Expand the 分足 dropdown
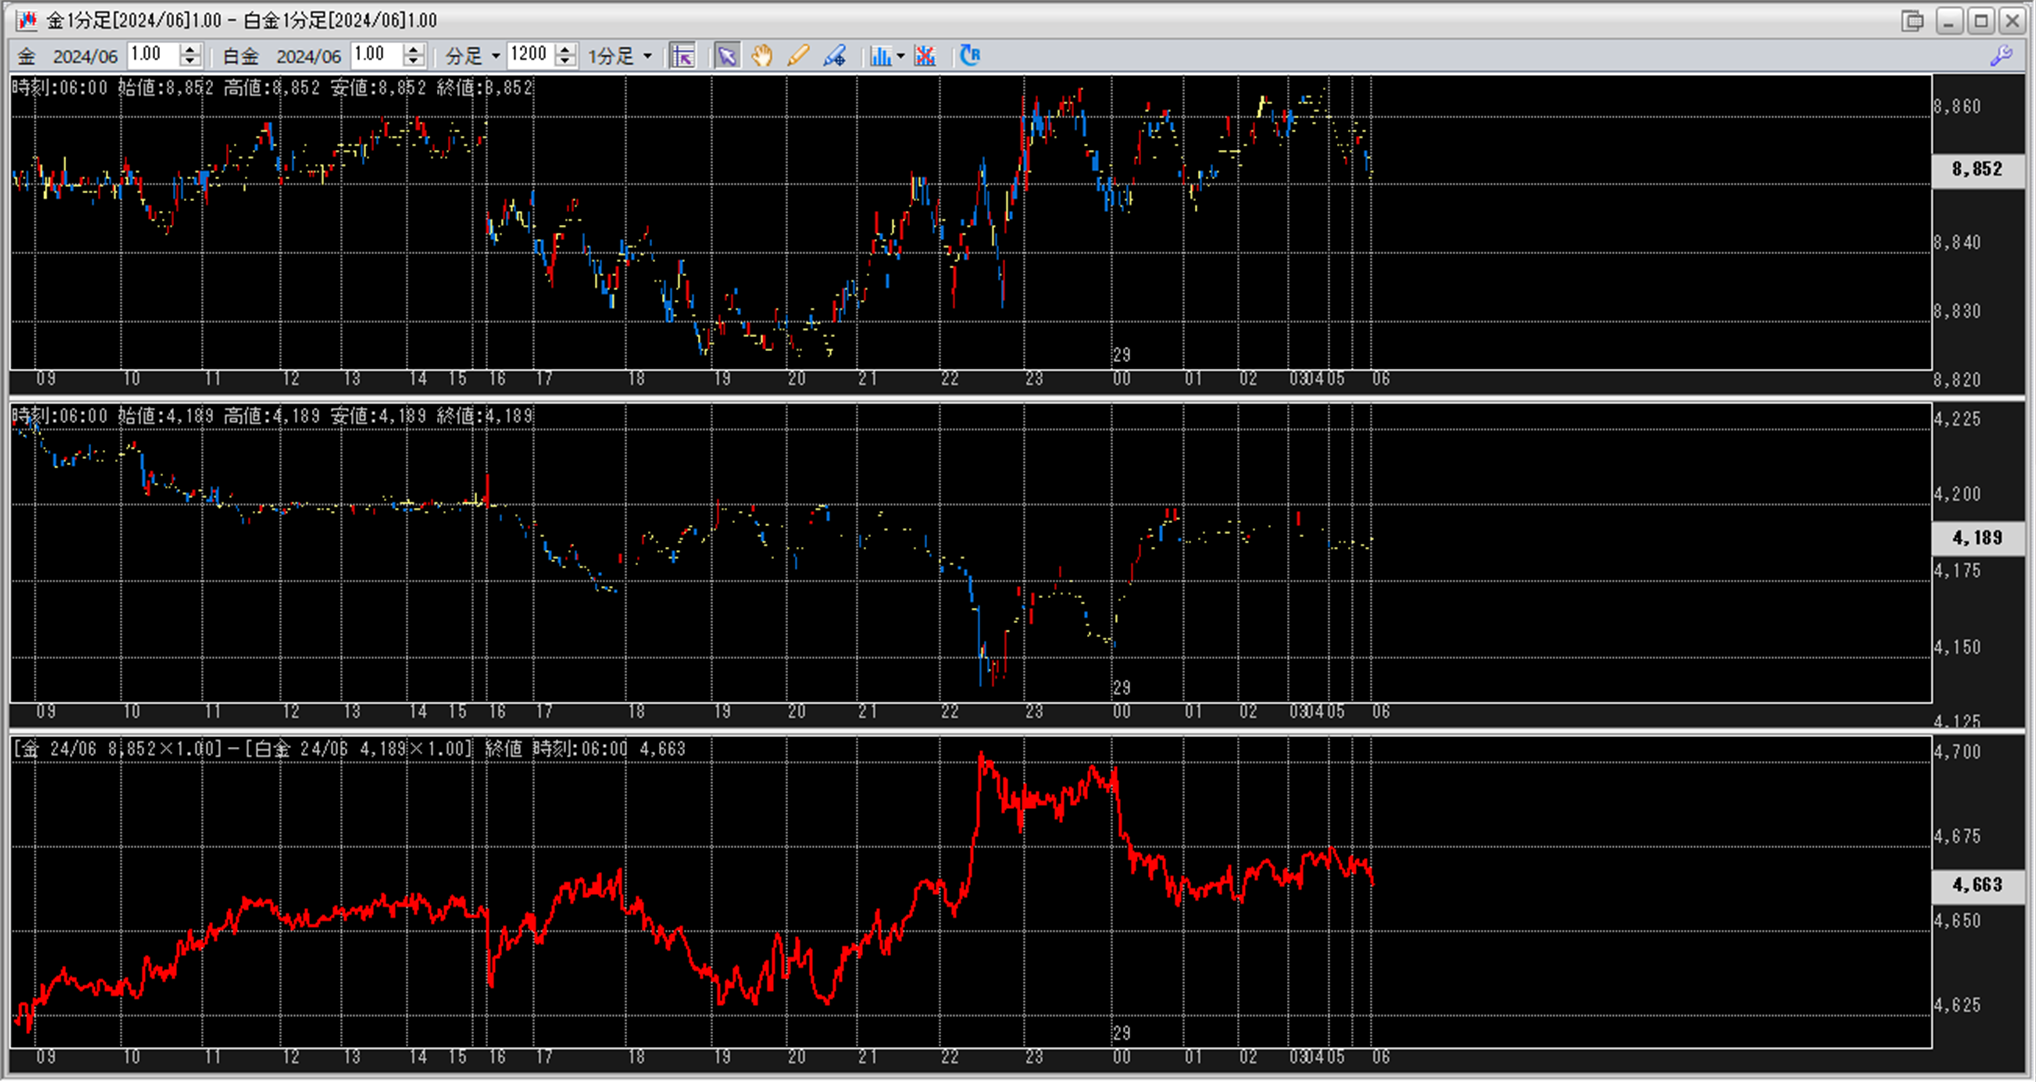Screen dimensions: 2036x1082 [x=495, y=56]
